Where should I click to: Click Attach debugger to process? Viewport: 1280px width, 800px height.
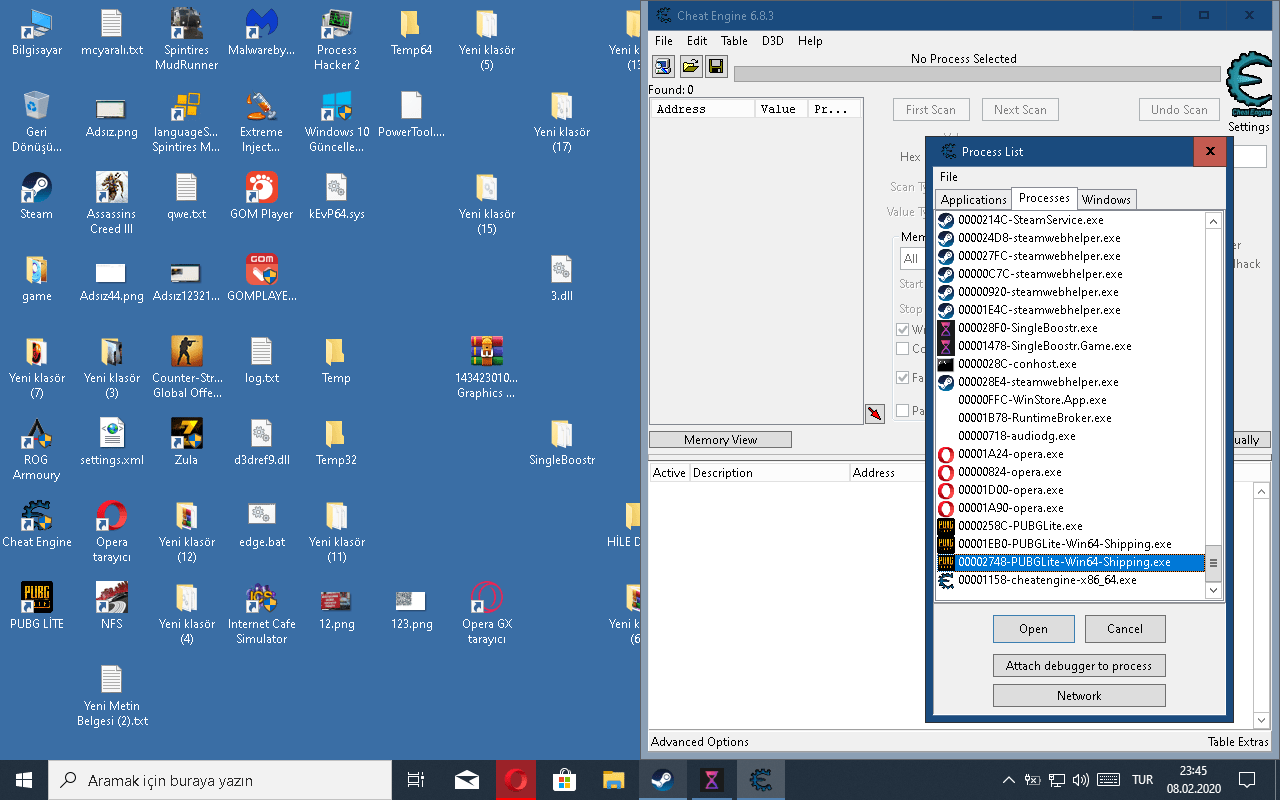tap(1079, 666)
